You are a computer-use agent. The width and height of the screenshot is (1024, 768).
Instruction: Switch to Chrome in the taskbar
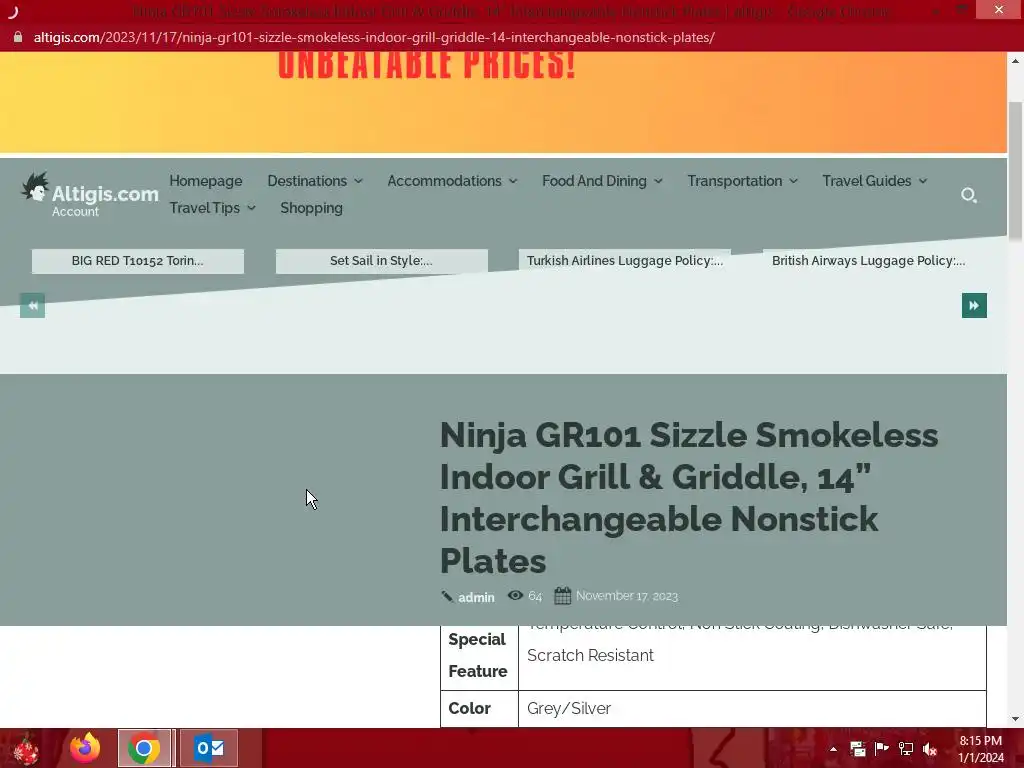(144, 748)
